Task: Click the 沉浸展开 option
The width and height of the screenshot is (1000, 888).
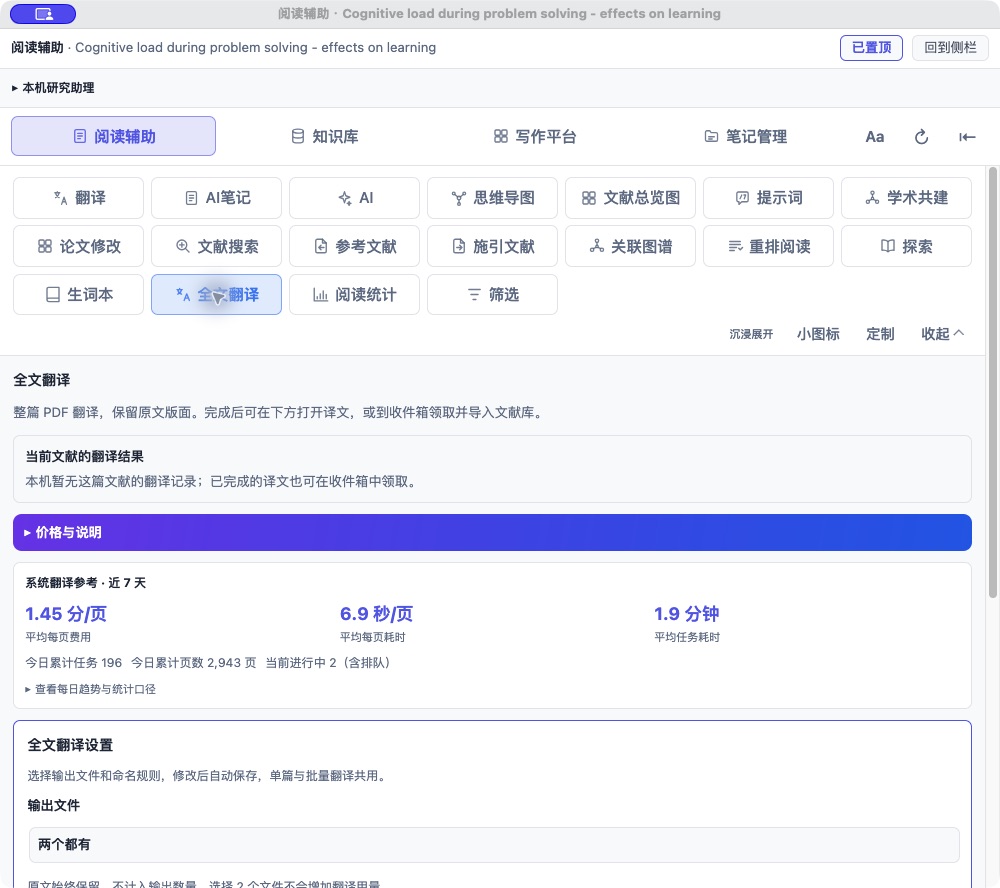Action: tap(751, 334)
